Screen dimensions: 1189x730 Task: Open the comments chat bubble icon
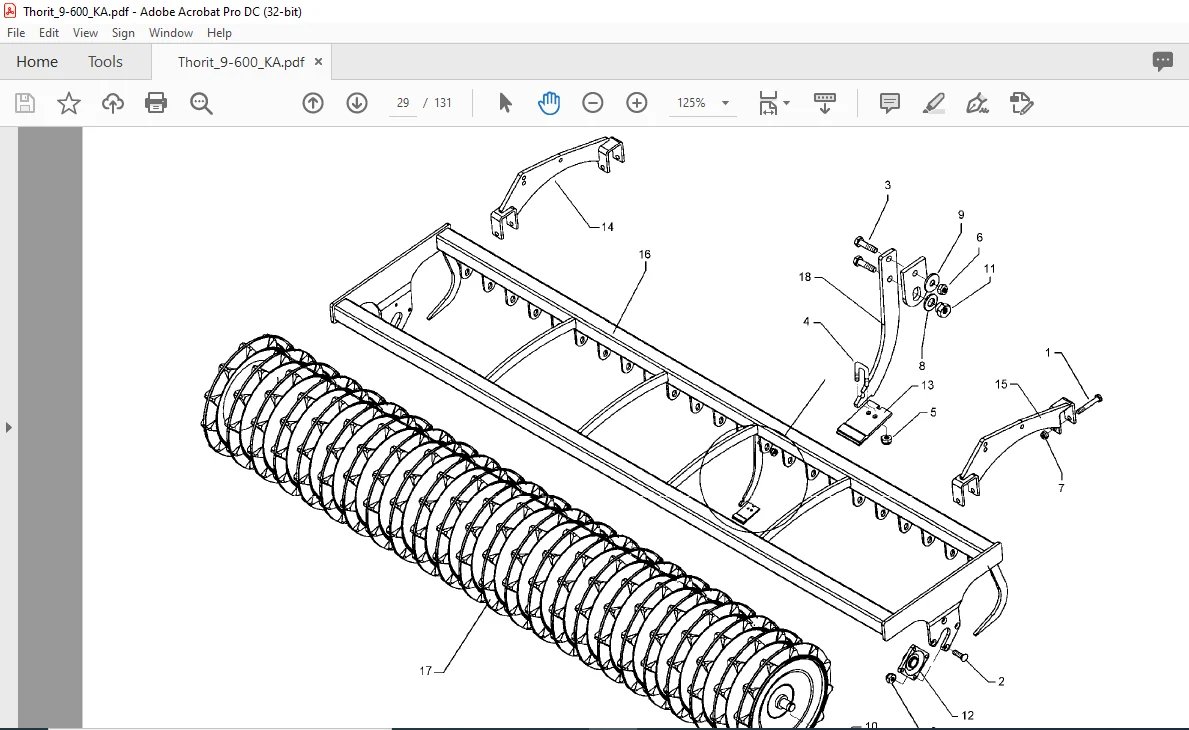pyautogui.click(x=1162, y=61)
